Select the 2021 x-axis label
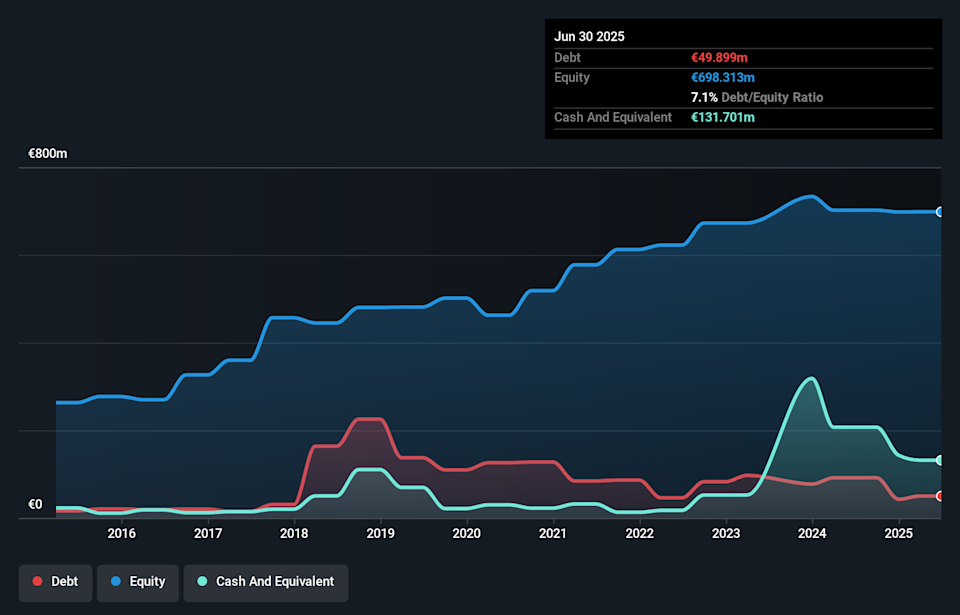960x615 pixels. [x=553, y=534]
